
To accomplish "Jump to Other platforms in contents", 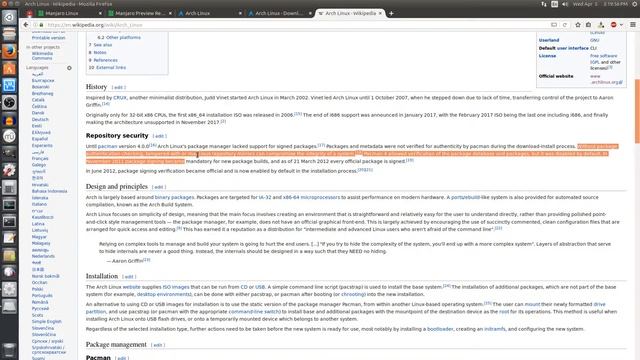I will click(123, 38).
